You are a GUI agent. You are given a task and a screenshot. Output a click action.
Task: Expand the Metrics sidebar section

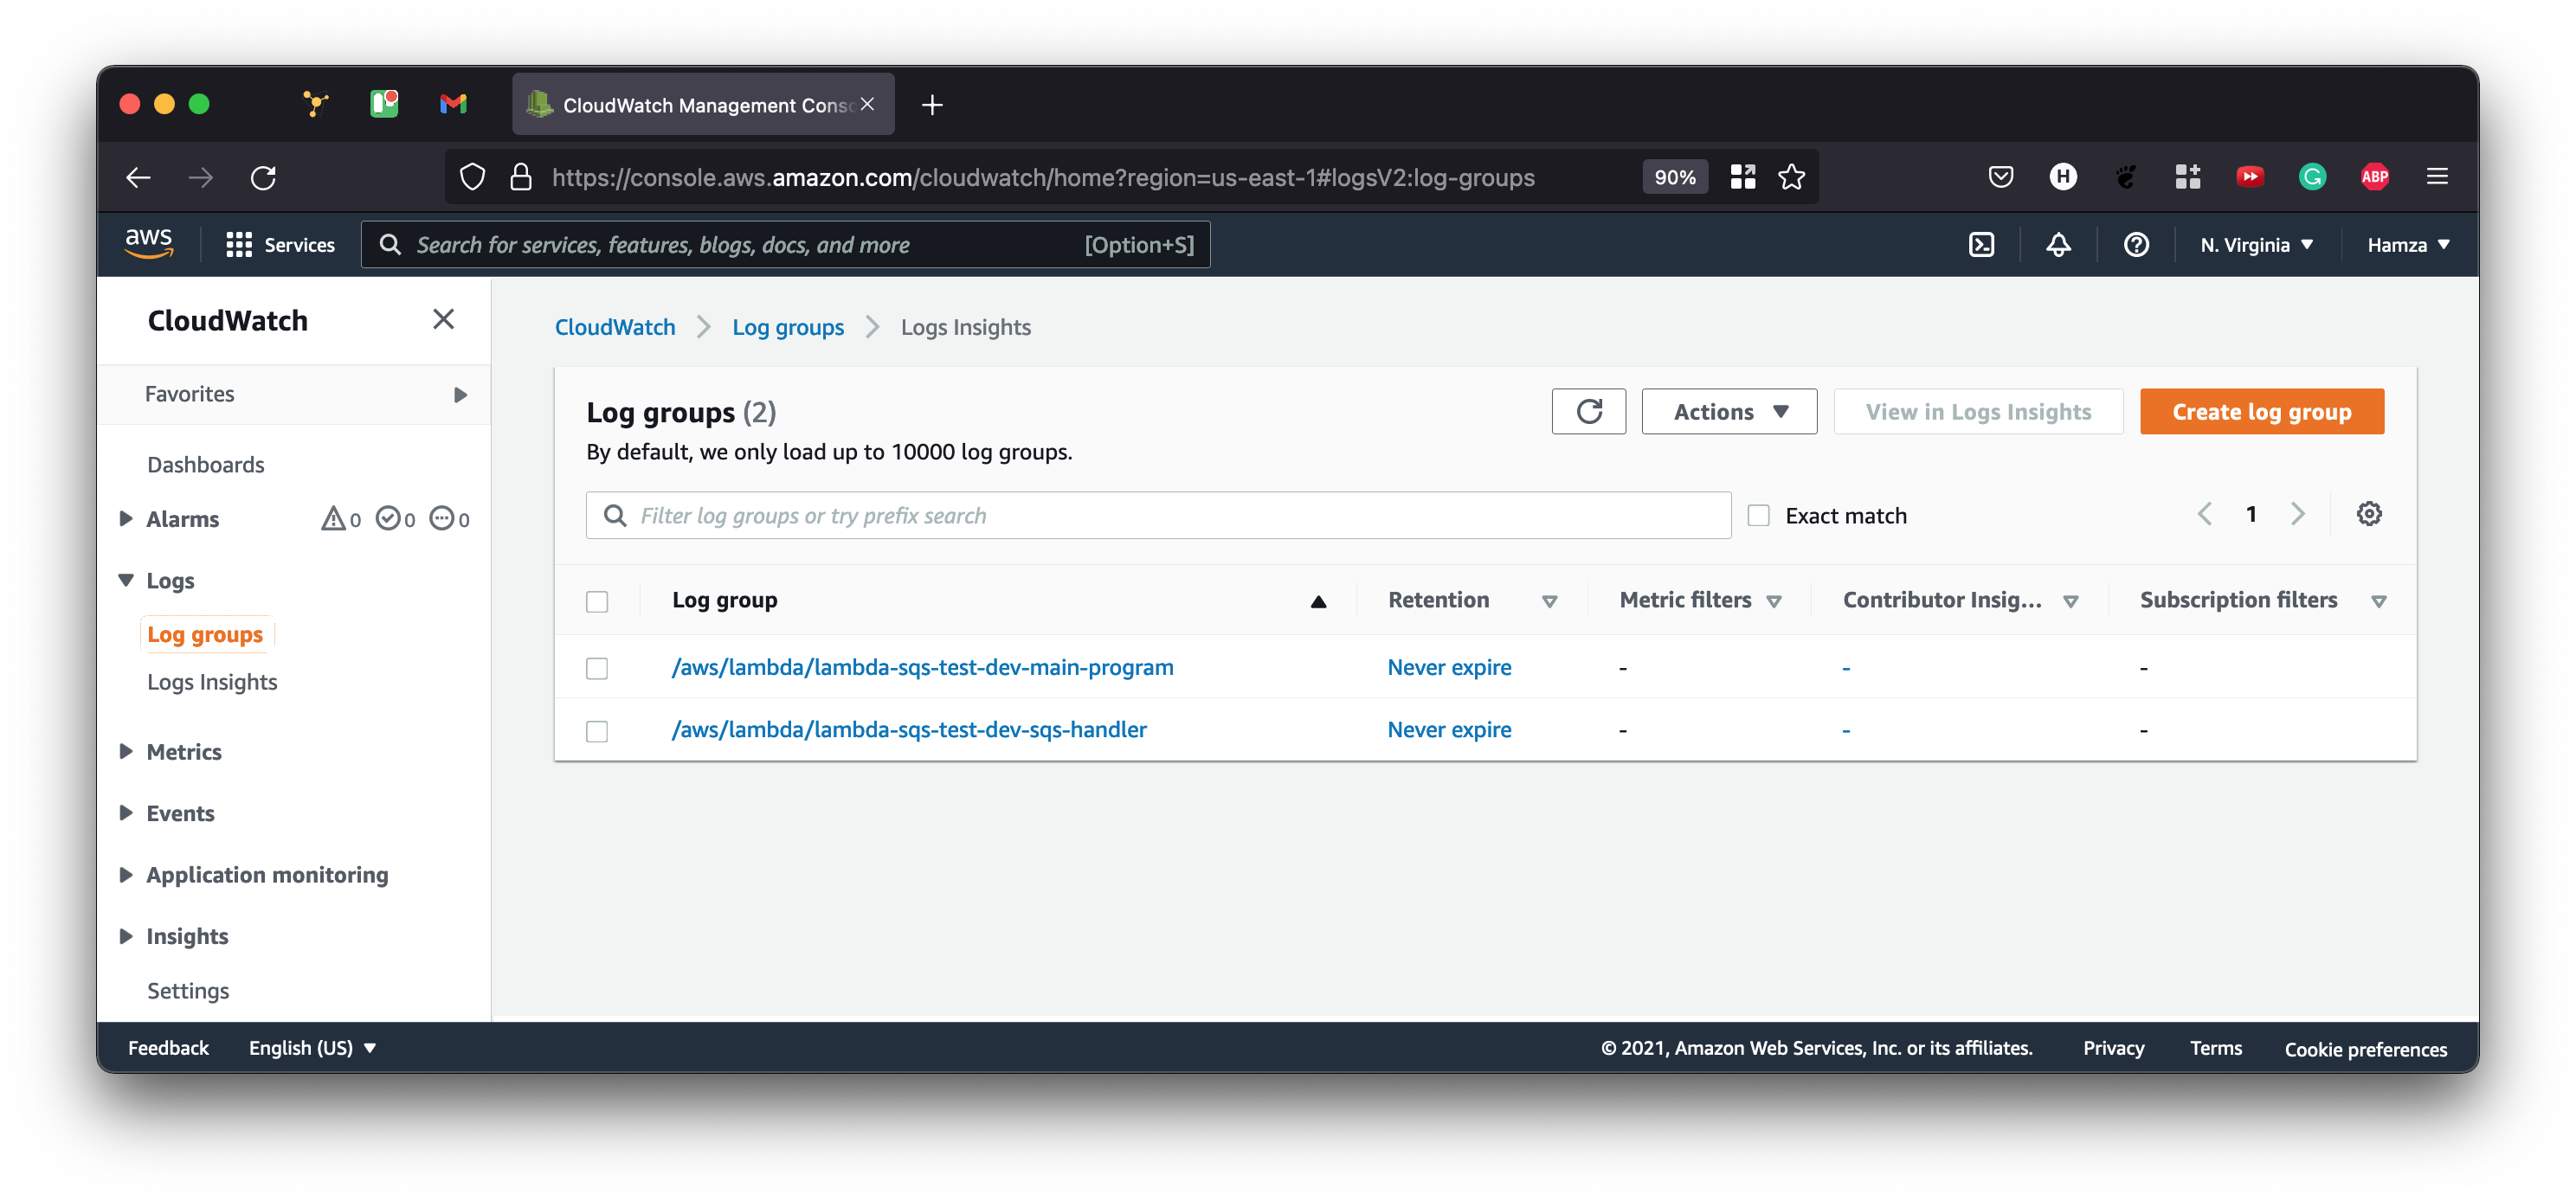[184, 752]
